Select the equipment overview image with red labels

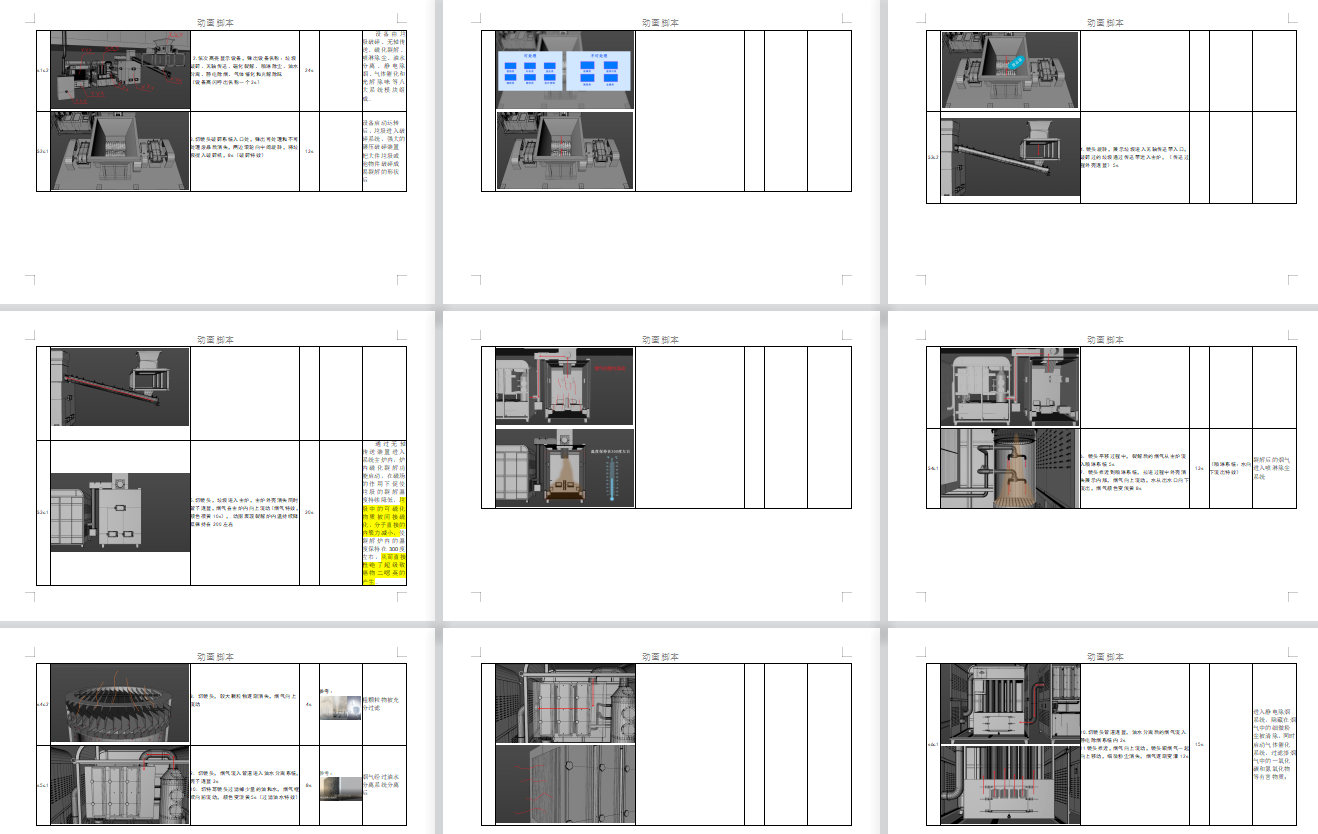pyautogui.click(x=120, y=68)
